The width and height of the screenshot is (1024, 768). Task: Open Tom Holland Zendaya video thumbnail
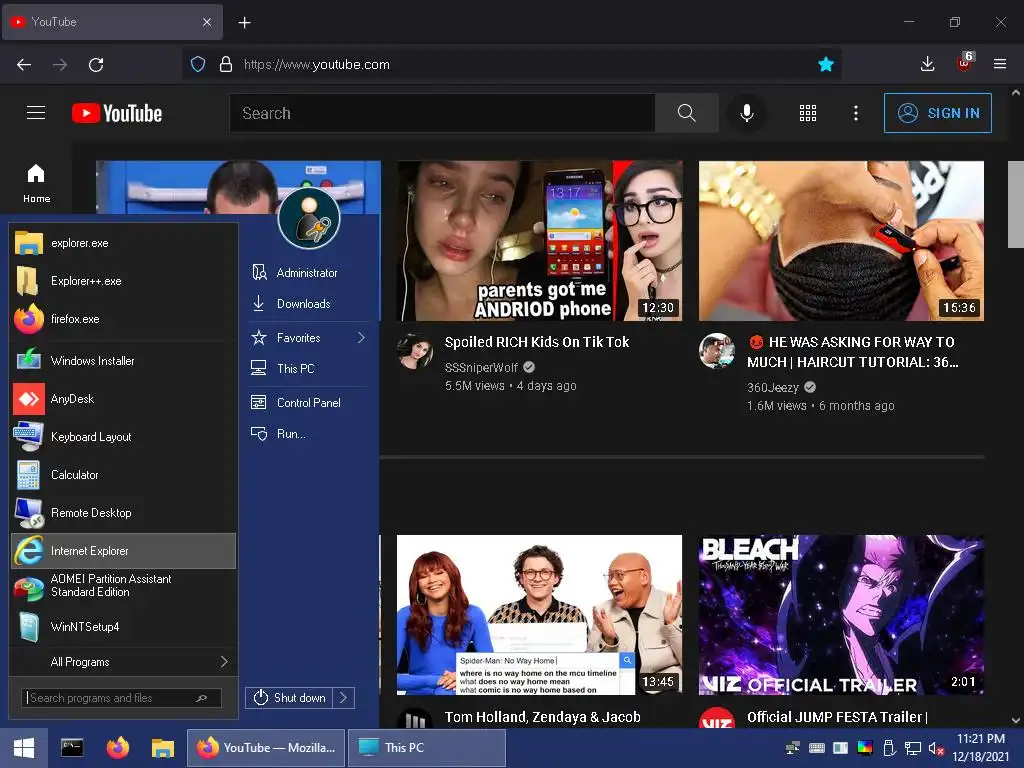[x=539, y=615]
